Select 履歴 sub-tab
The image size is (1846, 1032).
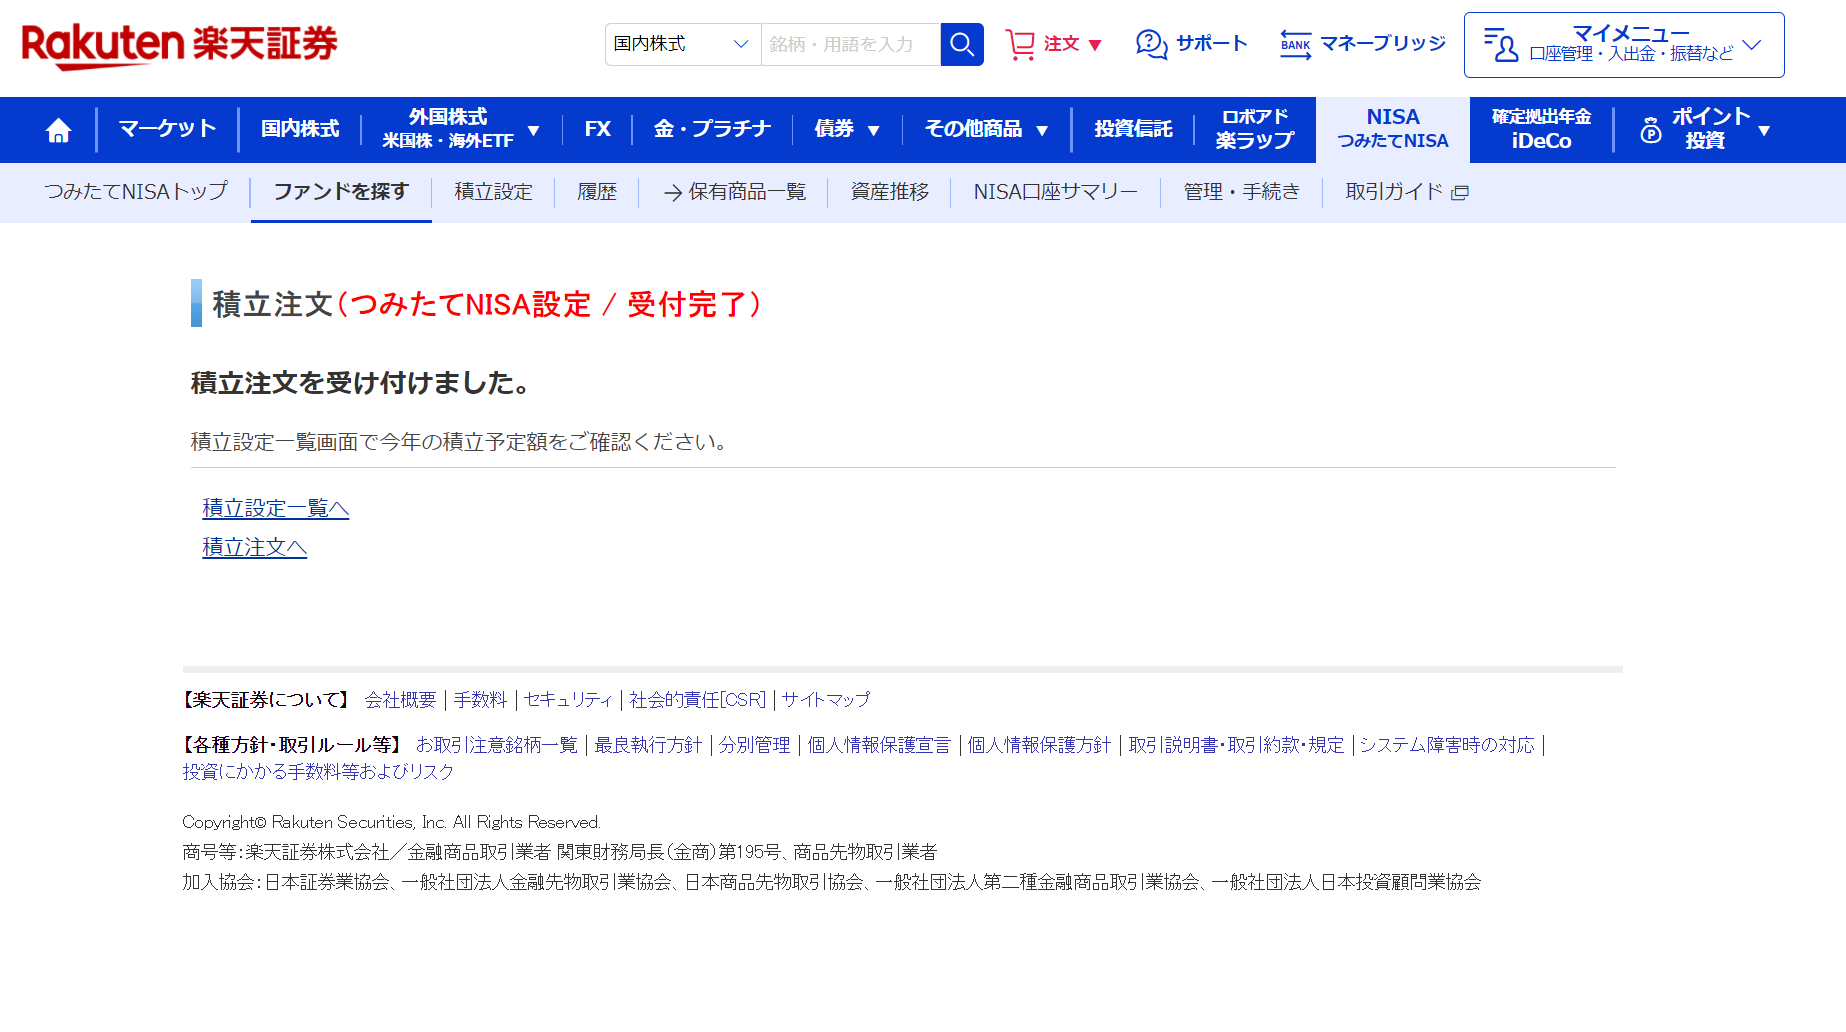click(597, 191)
